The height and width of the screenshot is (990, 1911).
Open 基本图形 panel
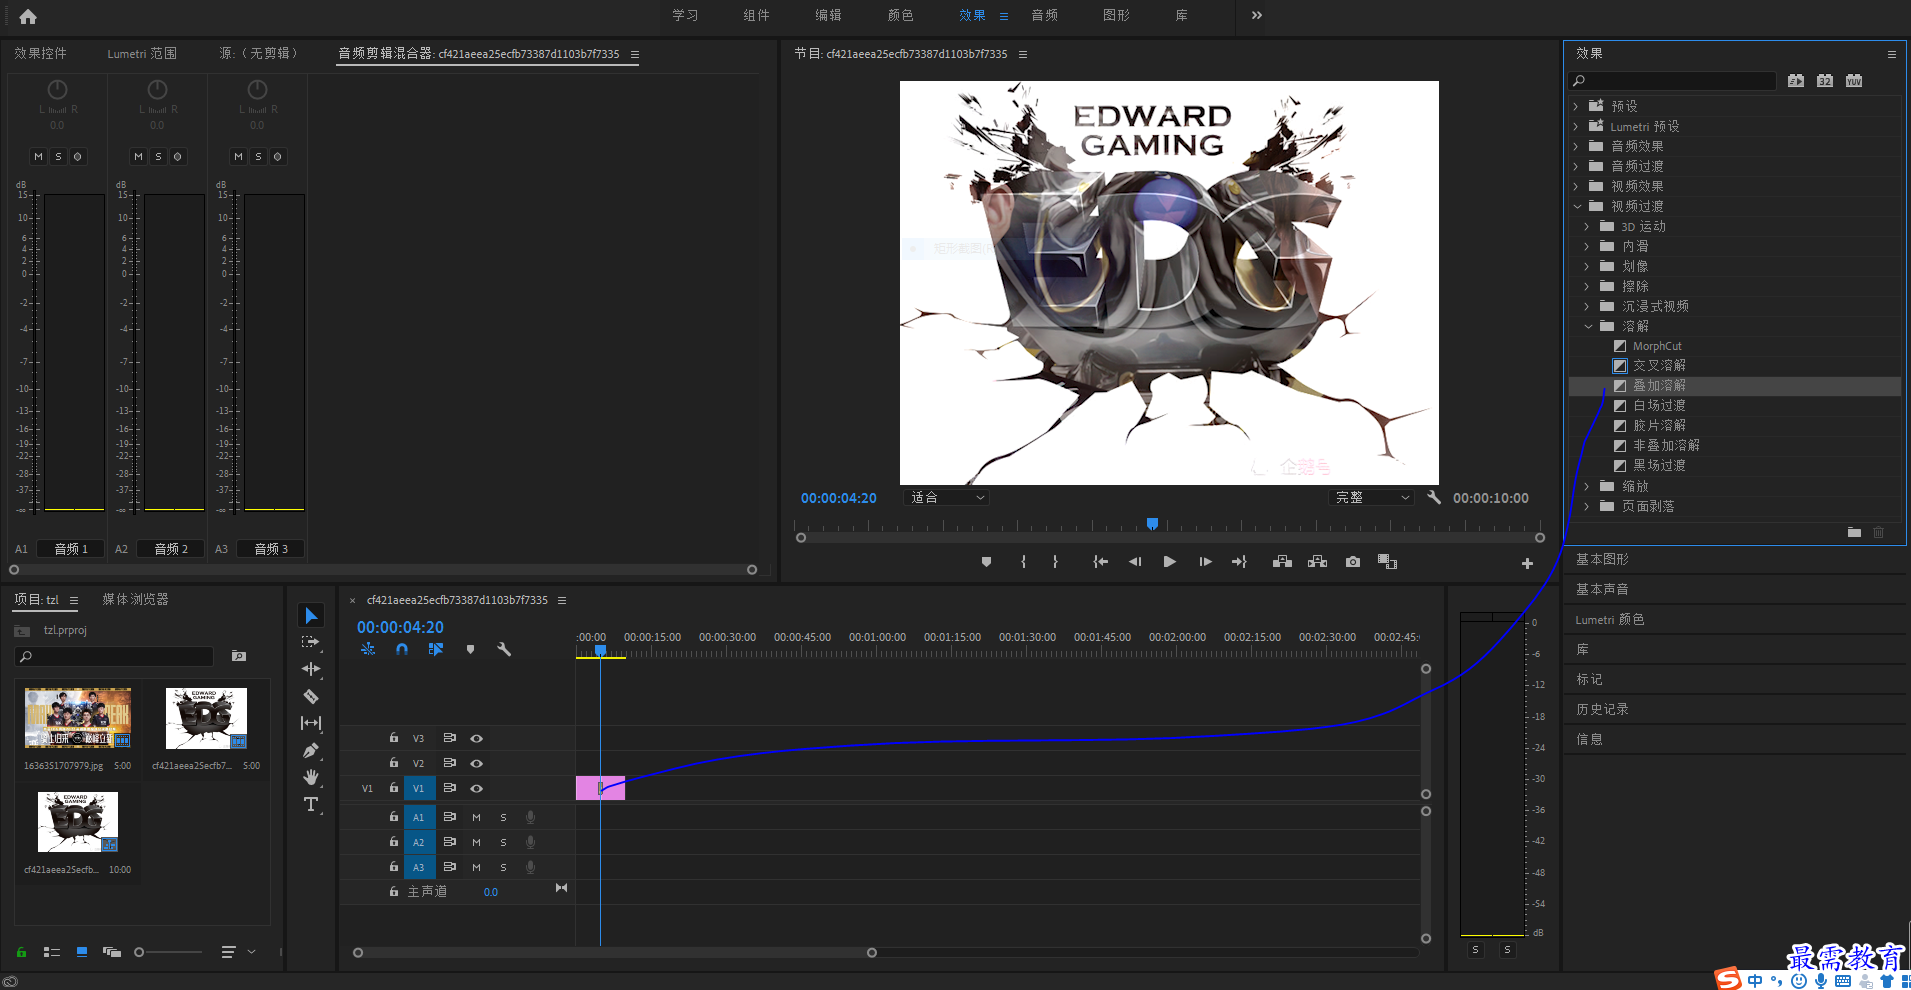tap(1602, 559)
